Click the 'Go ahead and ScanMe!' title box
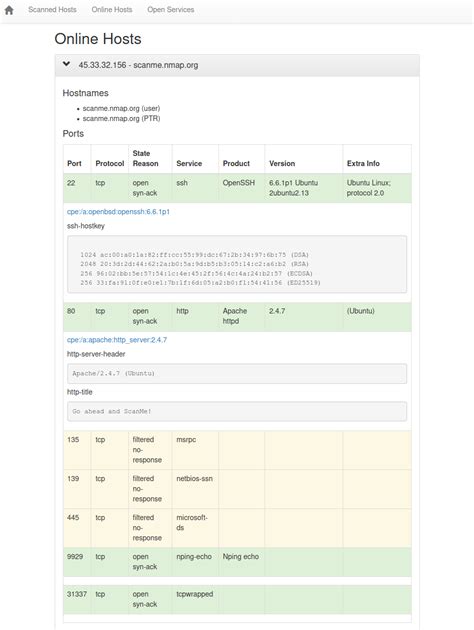Screen dimensions: 474x630 click(237, 411)
